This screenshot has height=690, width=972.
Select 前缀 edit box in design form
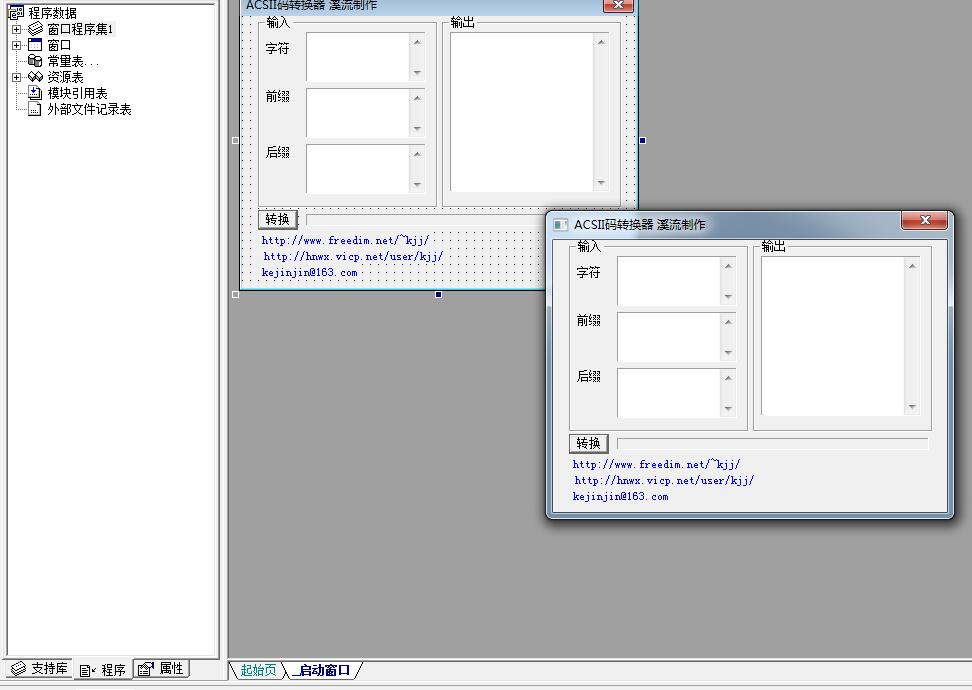pos(358,113)
